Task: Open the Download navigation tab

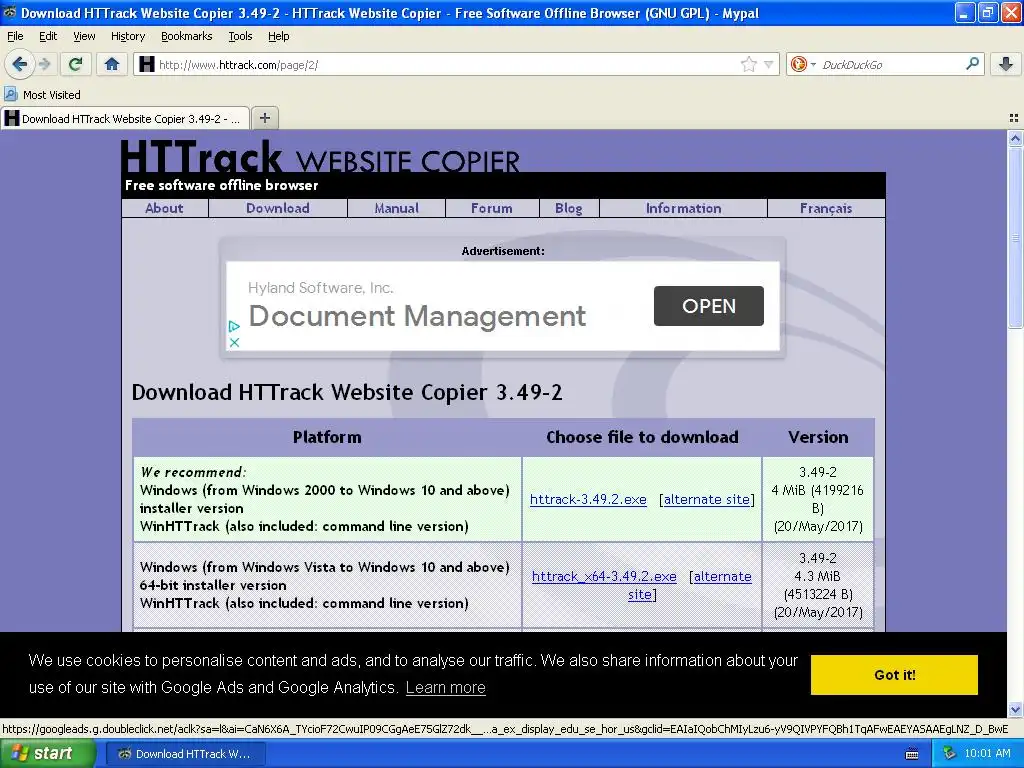Action: click(278, 208)
